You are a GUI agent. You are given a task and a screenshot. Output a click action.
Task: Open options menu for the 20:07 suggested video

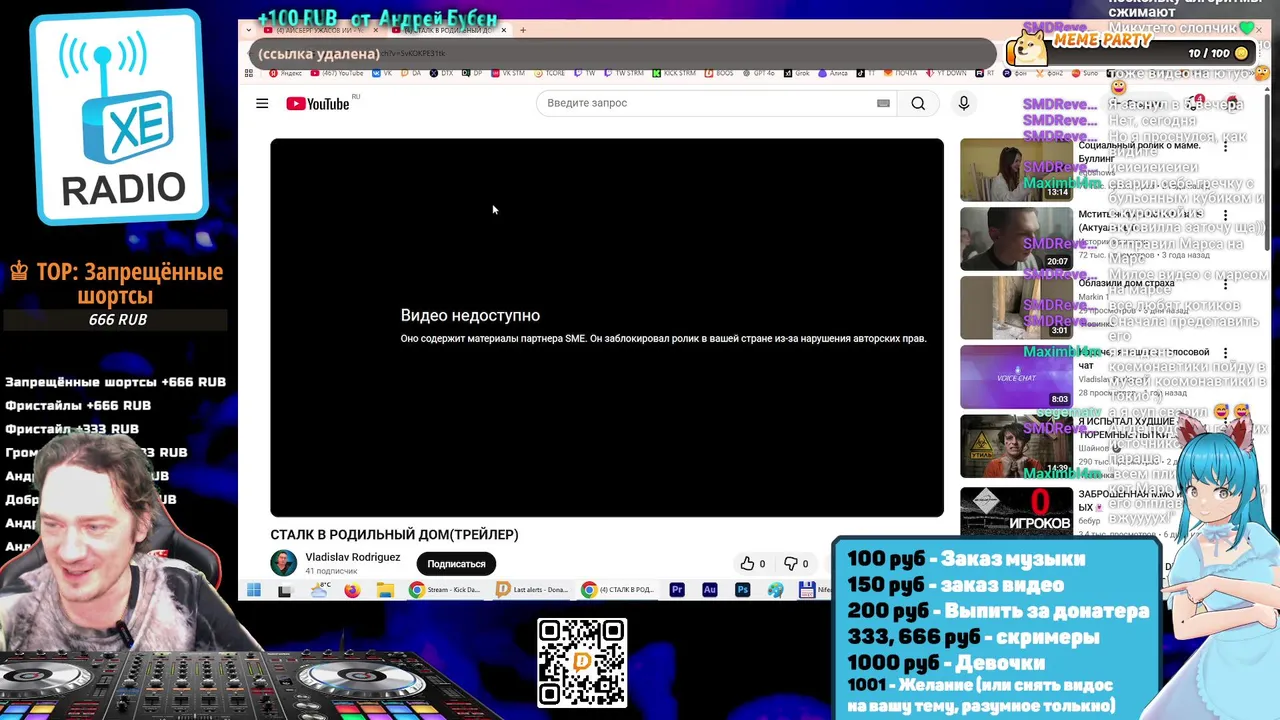(1225, 215)
